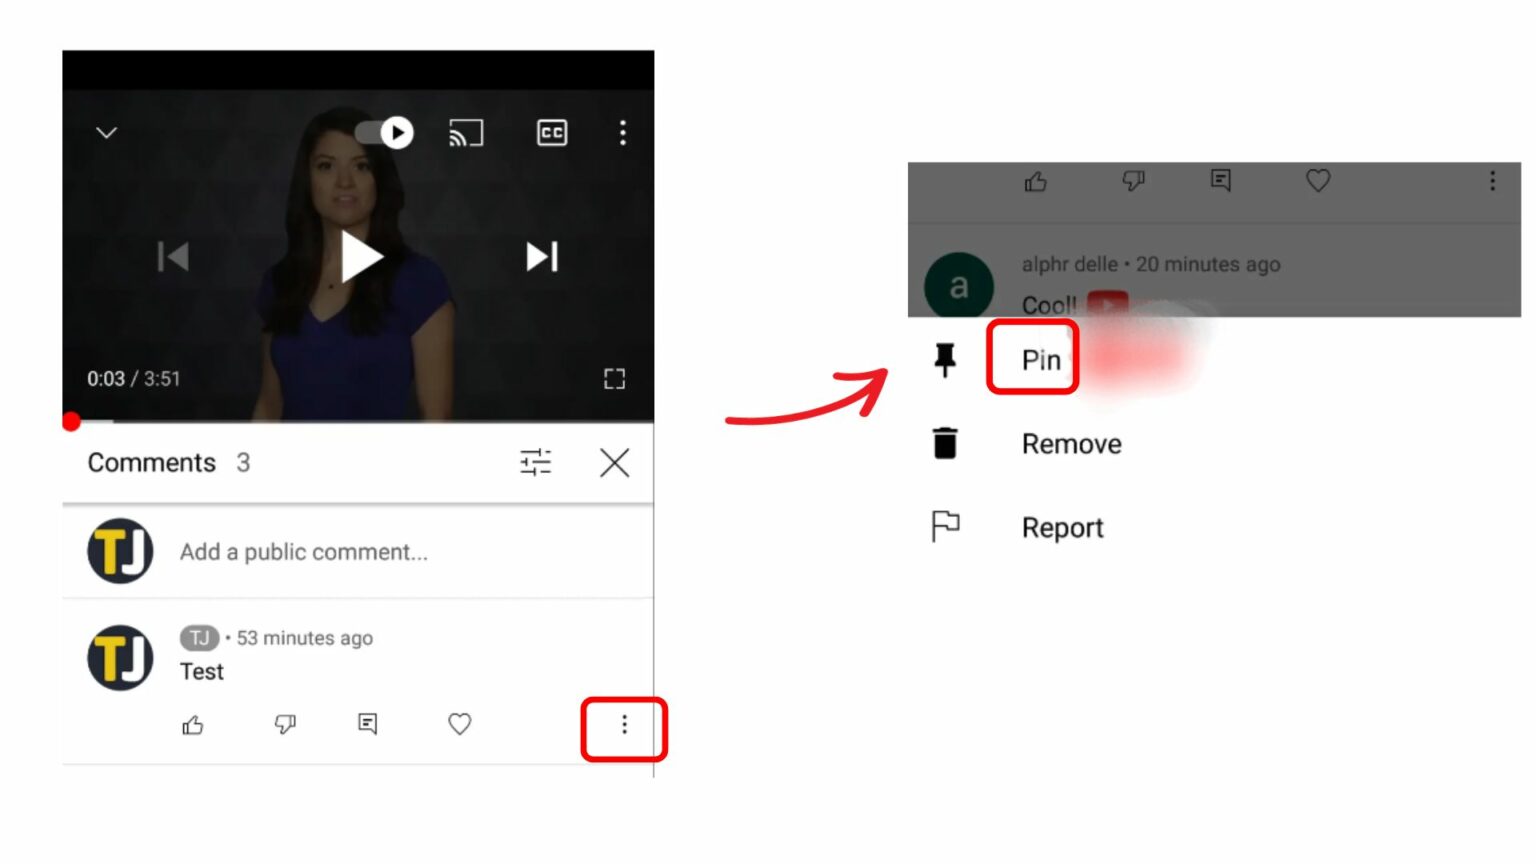The image size is (1536, 864).
Task: Open more options for TJ's comment
Action: click(623, 725)
